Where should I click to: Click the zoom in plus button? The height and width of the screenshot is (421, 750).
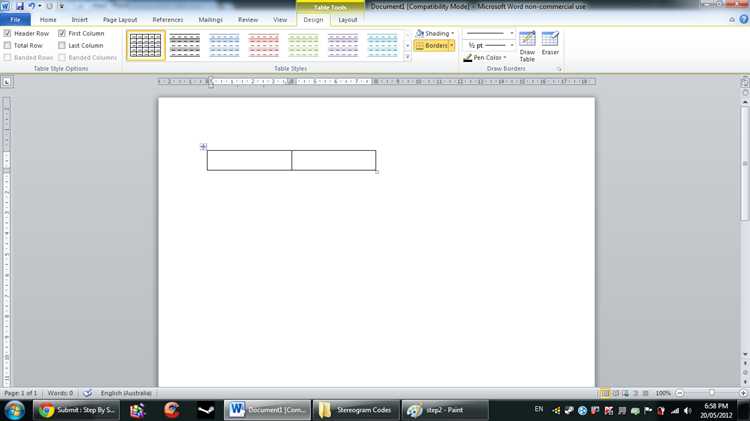click(x=743, y=393)
